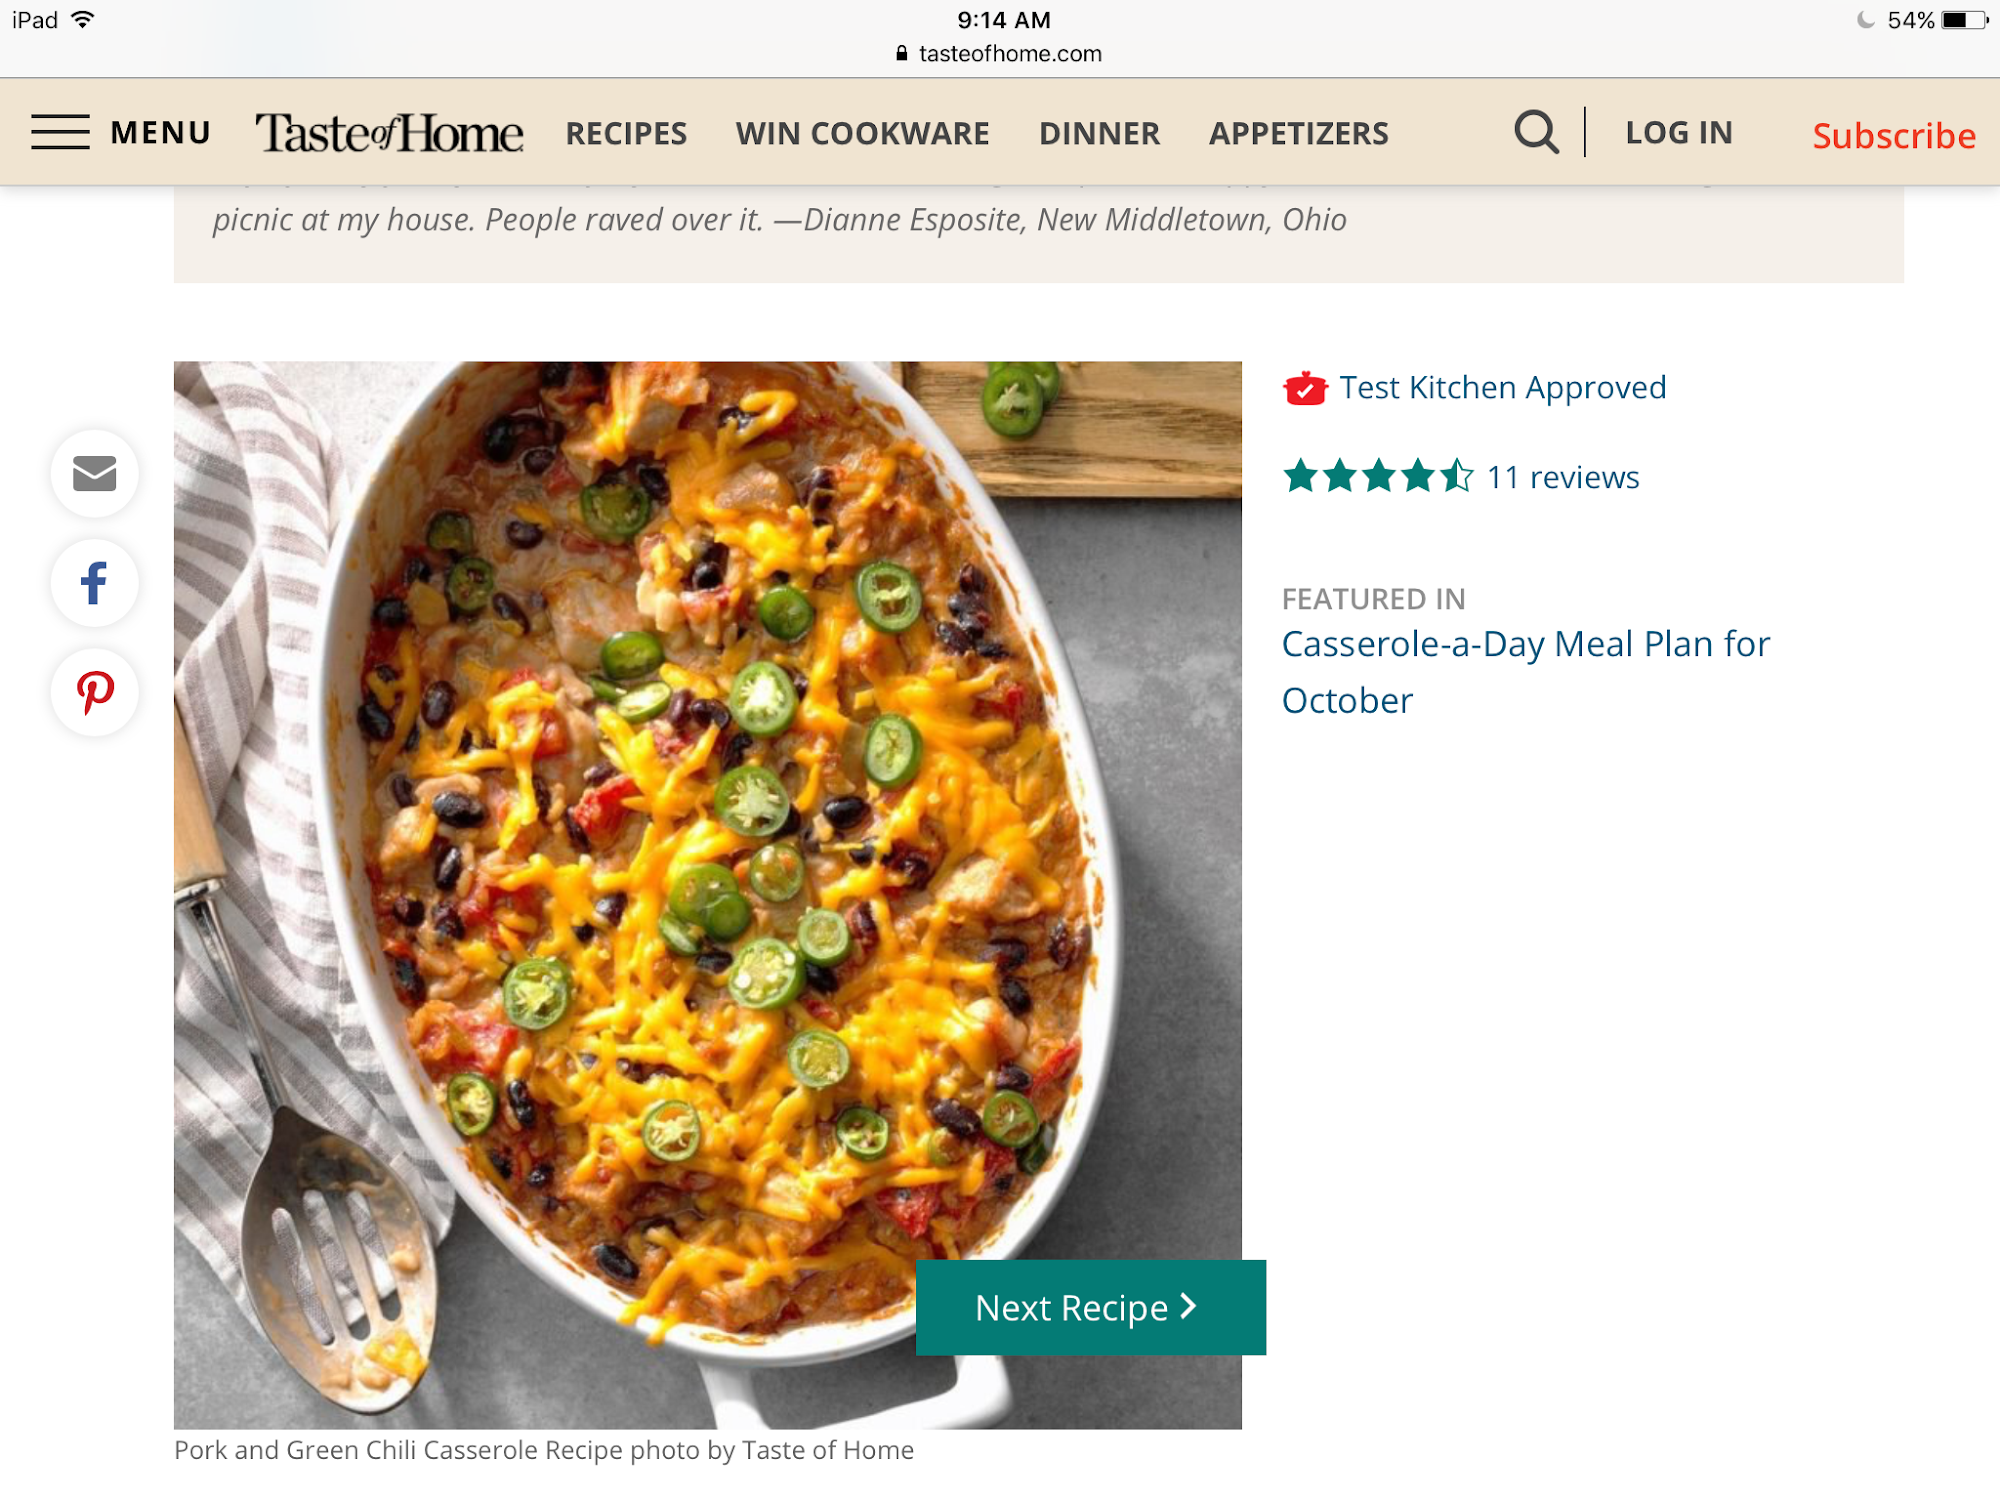Click the star rating display
Image resolution: width=2000 pixels, height=1500 pixels.
point(1378,476)
